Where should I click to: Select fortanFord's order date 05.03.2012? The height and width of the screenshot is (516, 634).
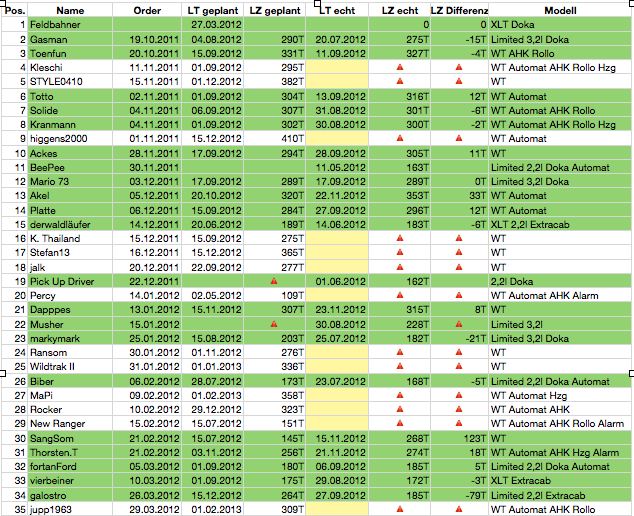point(154,466)
